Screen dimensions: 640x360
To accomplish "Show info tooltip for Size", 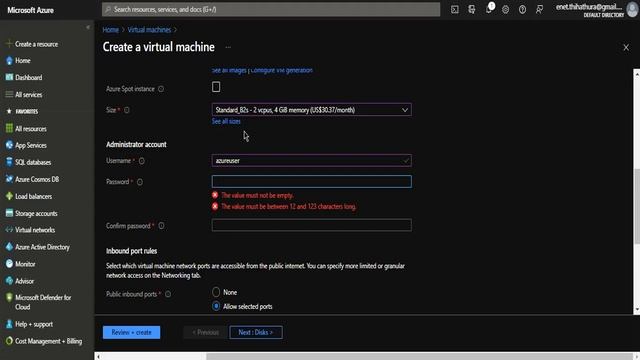I will (x=127, y=110).
